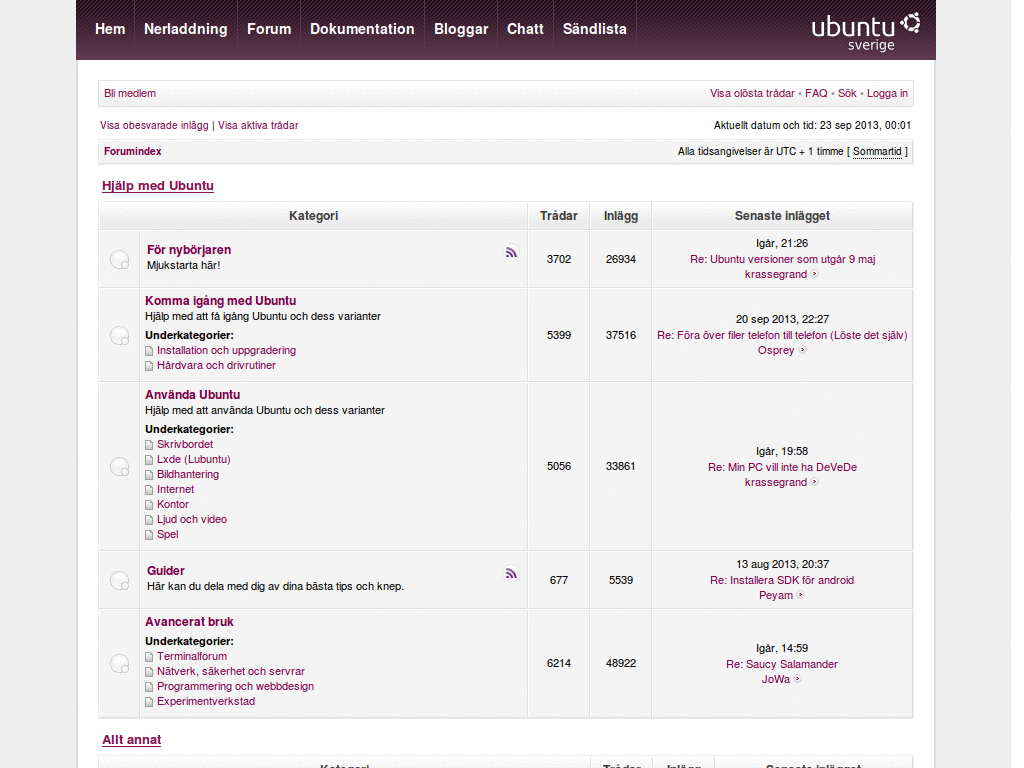Click the Ubuntu Sverige logo
Screen dimensions: 1024x768
pyautogui.click(x=866, y=29)
